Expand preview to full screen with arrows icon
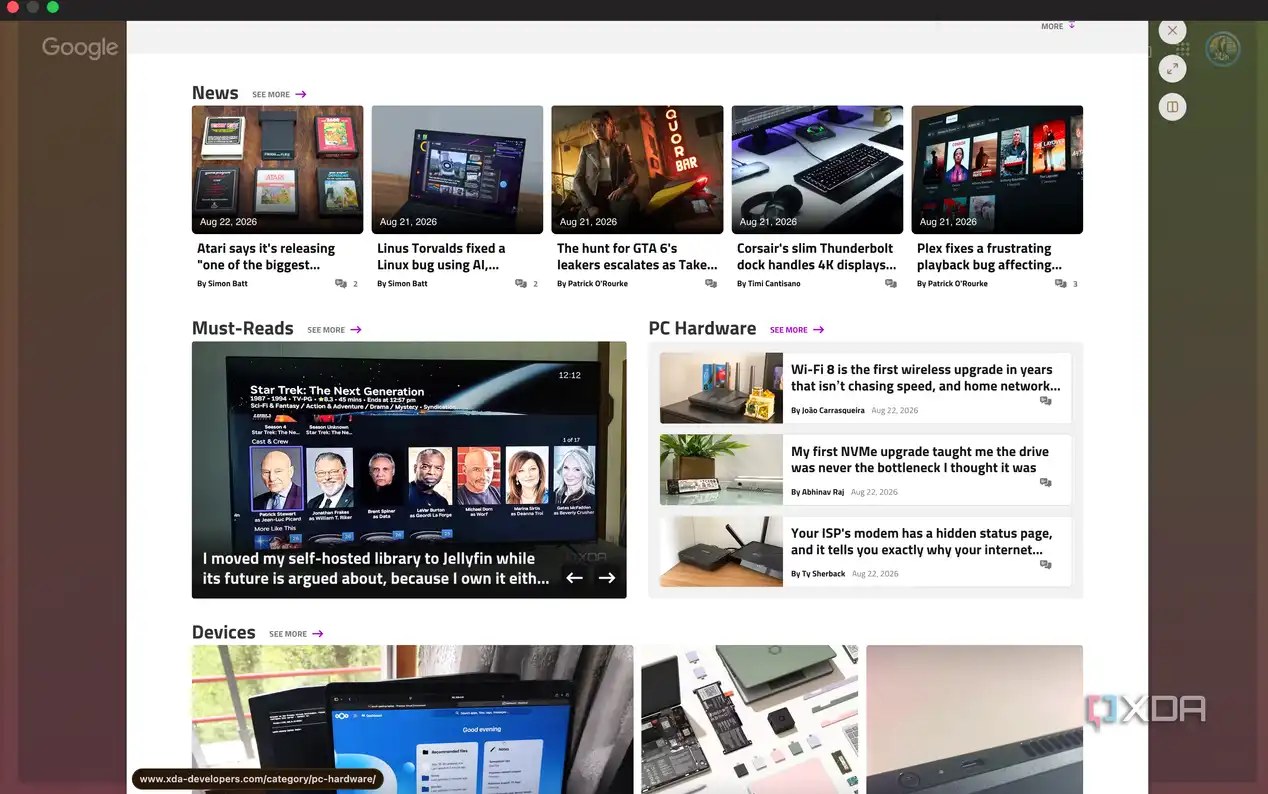This screenshot has height=794, width=1268. (1173, 68)
